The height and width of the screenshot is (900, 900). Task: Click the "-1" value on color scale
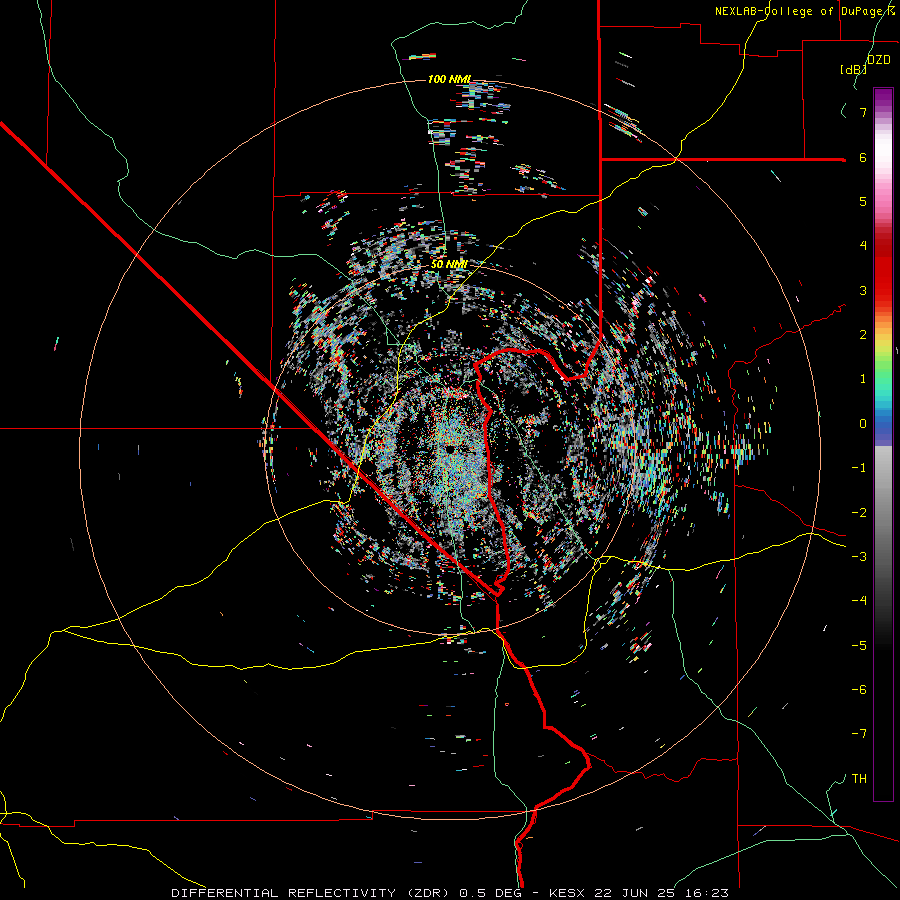pyautogui.click(x=859, y=468)
